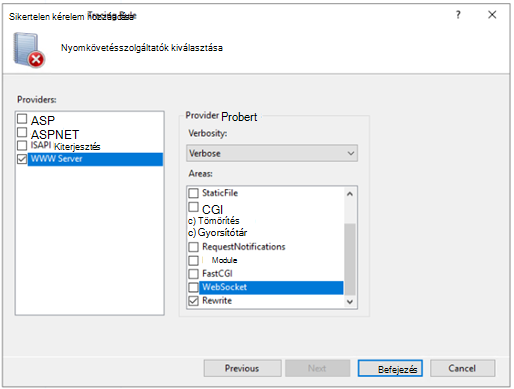This screenshot has height=389, width=514.
Task: Click the Areas list scroll down arrow
Action: tap(350, 302)
